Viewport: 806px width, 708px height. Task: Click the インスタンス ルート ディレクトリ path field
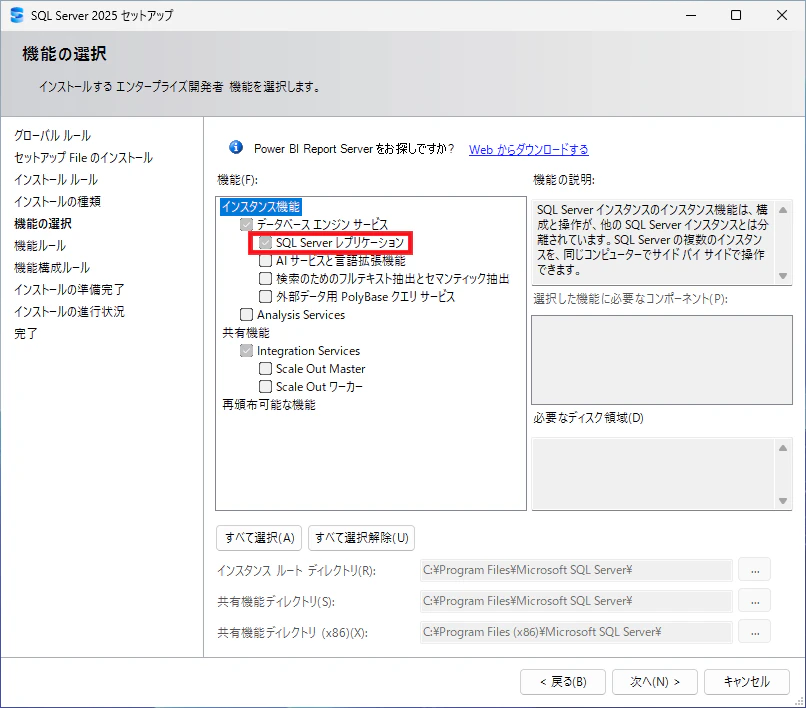click(x=576, y=570)
